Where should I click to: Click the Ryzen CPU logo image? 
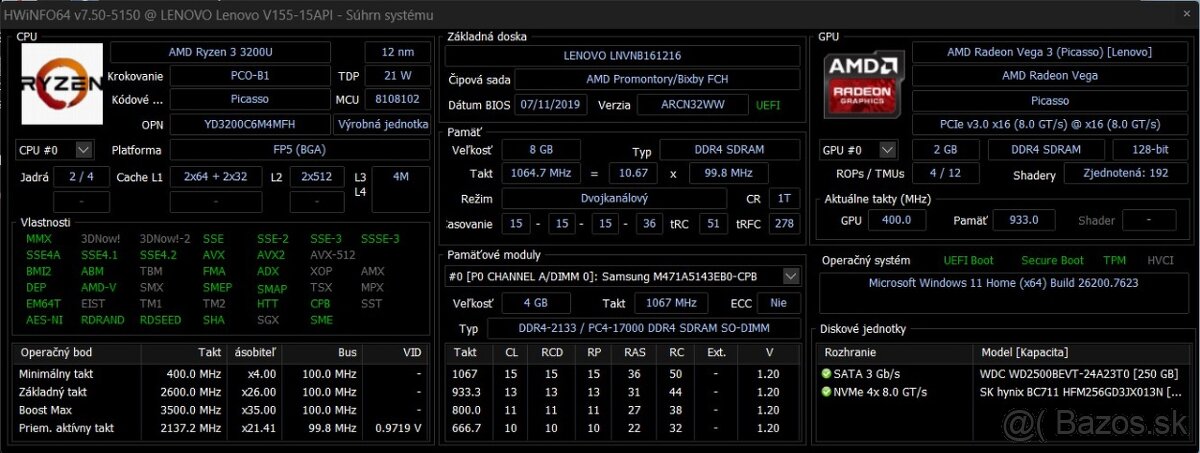coord(63,83)
